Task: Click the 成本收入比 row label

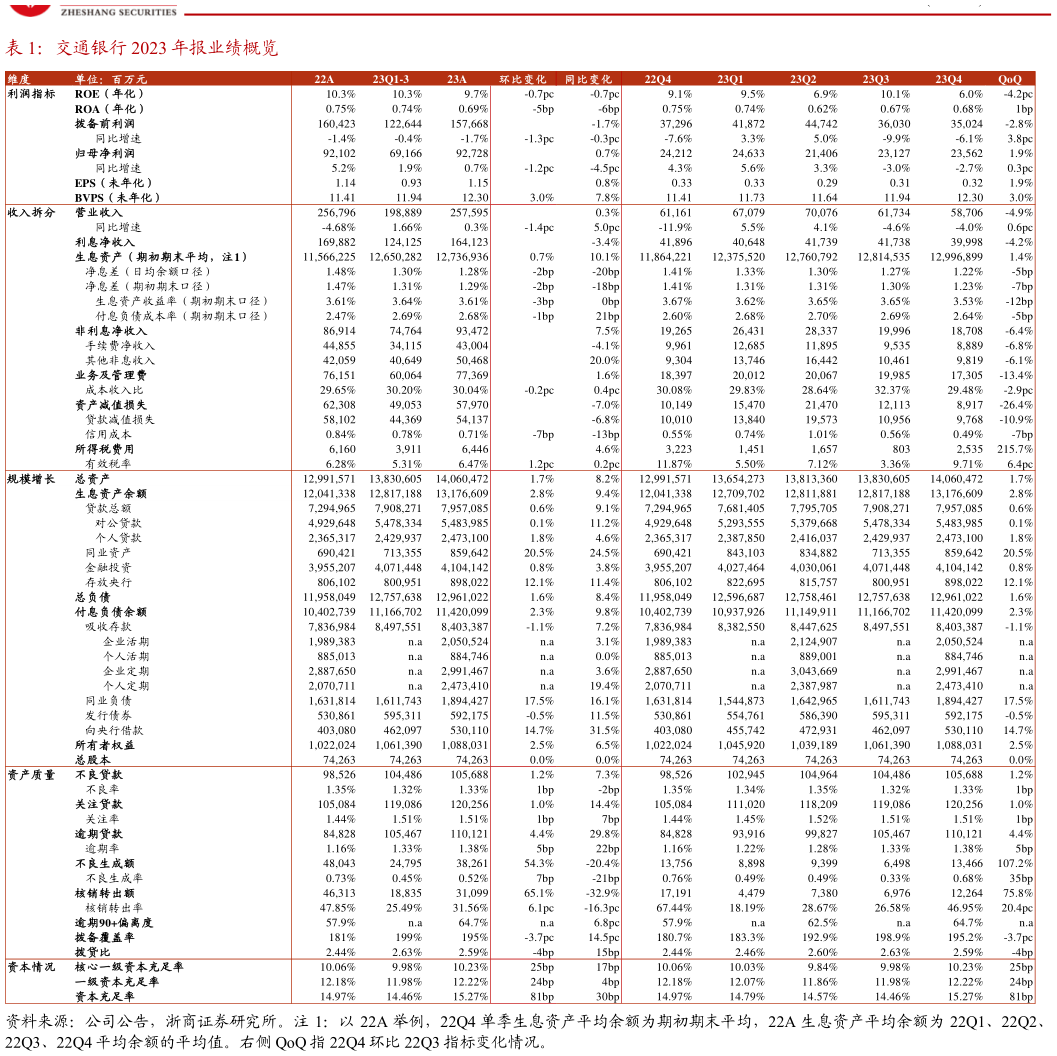Action: point(114,390)
